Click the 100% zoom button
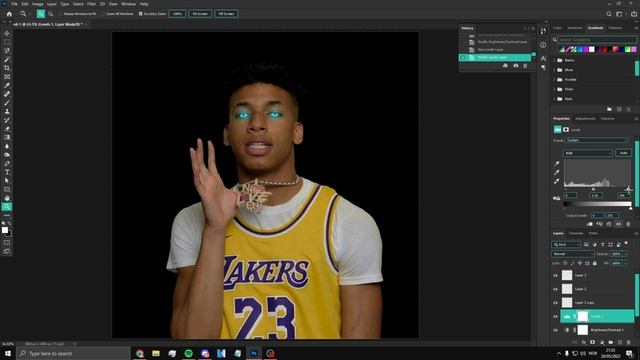The image size is (640, 360). pos(177,14)
